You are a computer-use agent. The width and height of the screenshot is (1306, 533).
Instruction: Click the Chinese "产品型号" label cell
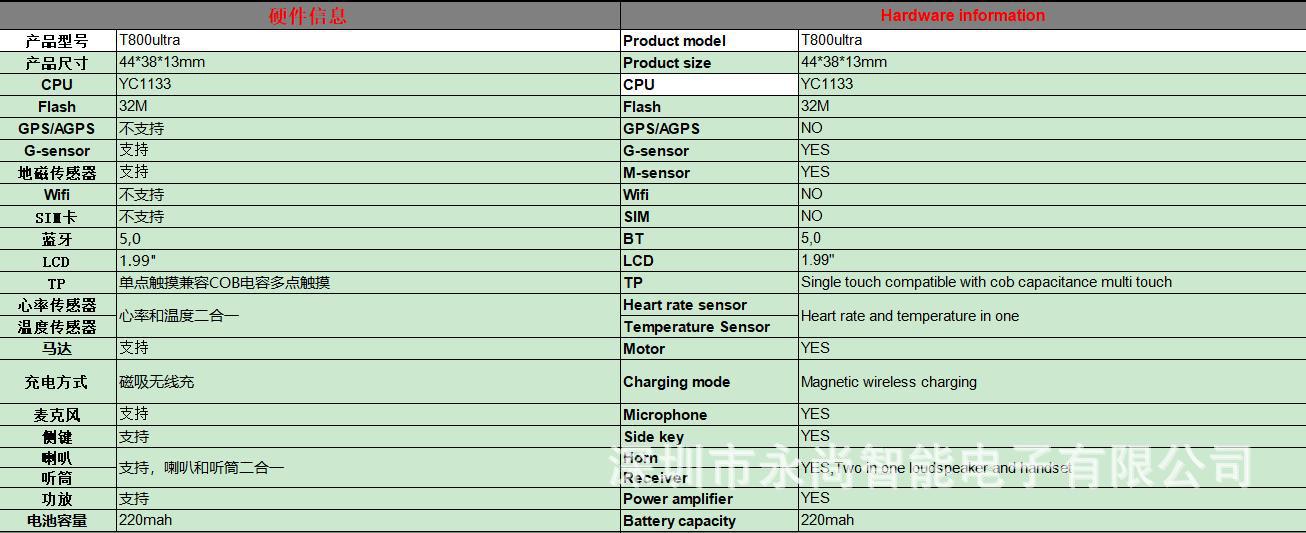pyautogui.click(x=58, y=41)
